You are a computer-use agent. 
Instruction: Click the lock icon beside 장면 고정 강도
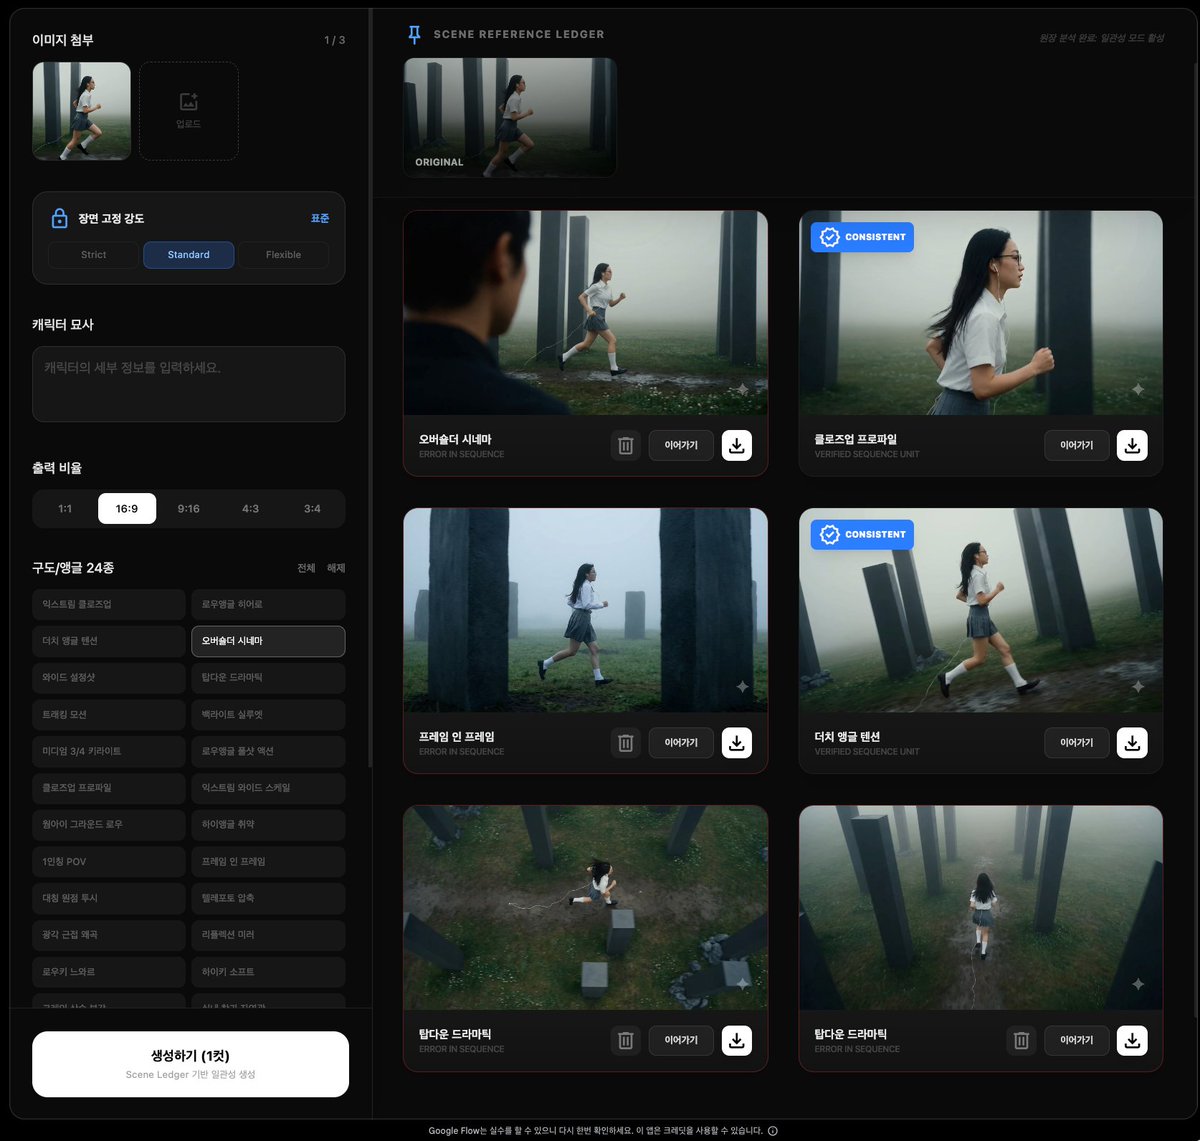click(59, 218)
